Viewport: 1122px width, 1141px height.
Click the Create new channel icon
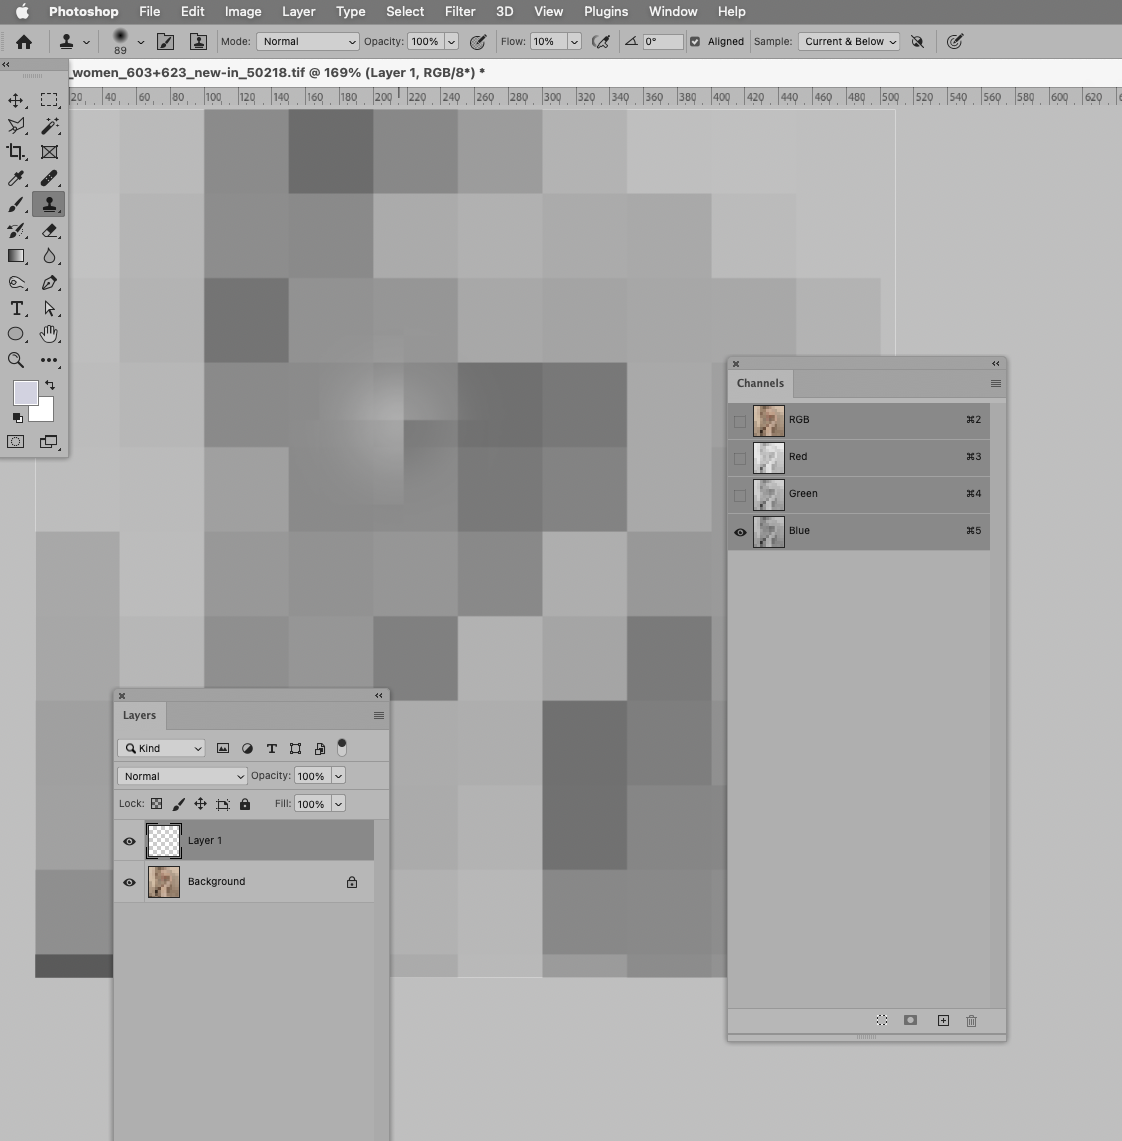point(941,1020)
